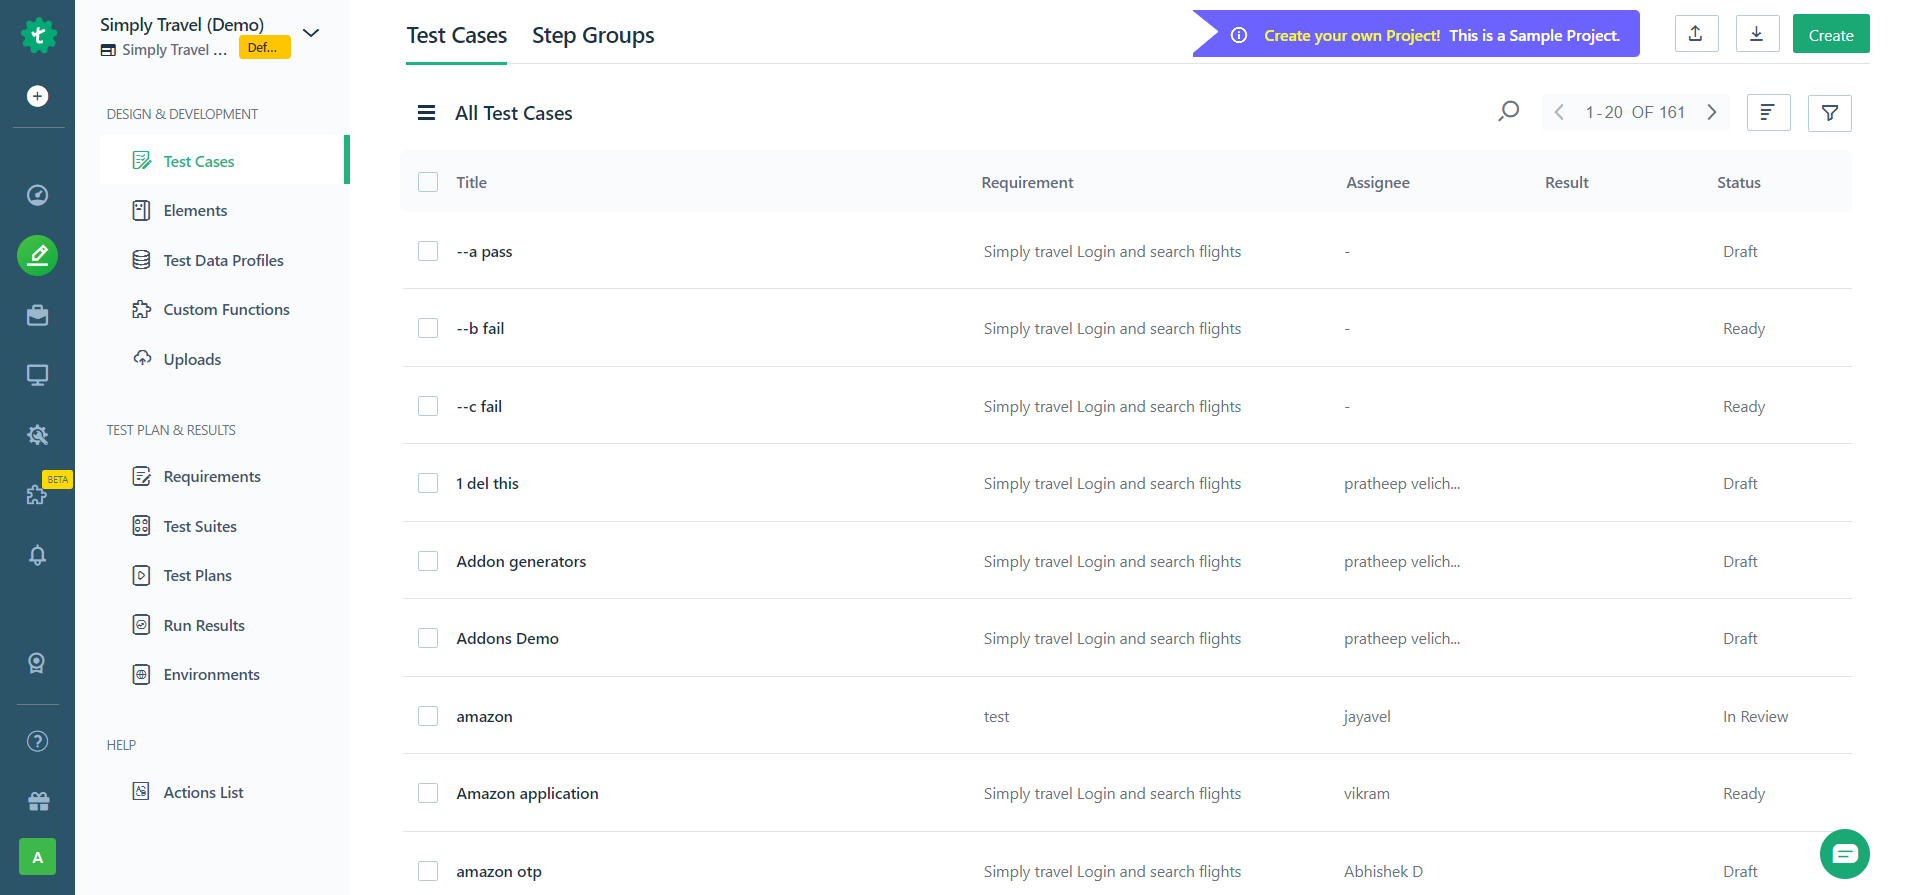Screen dimensions: 1920x895
Task: Click the upload/export icon button
Action: 1697,33
